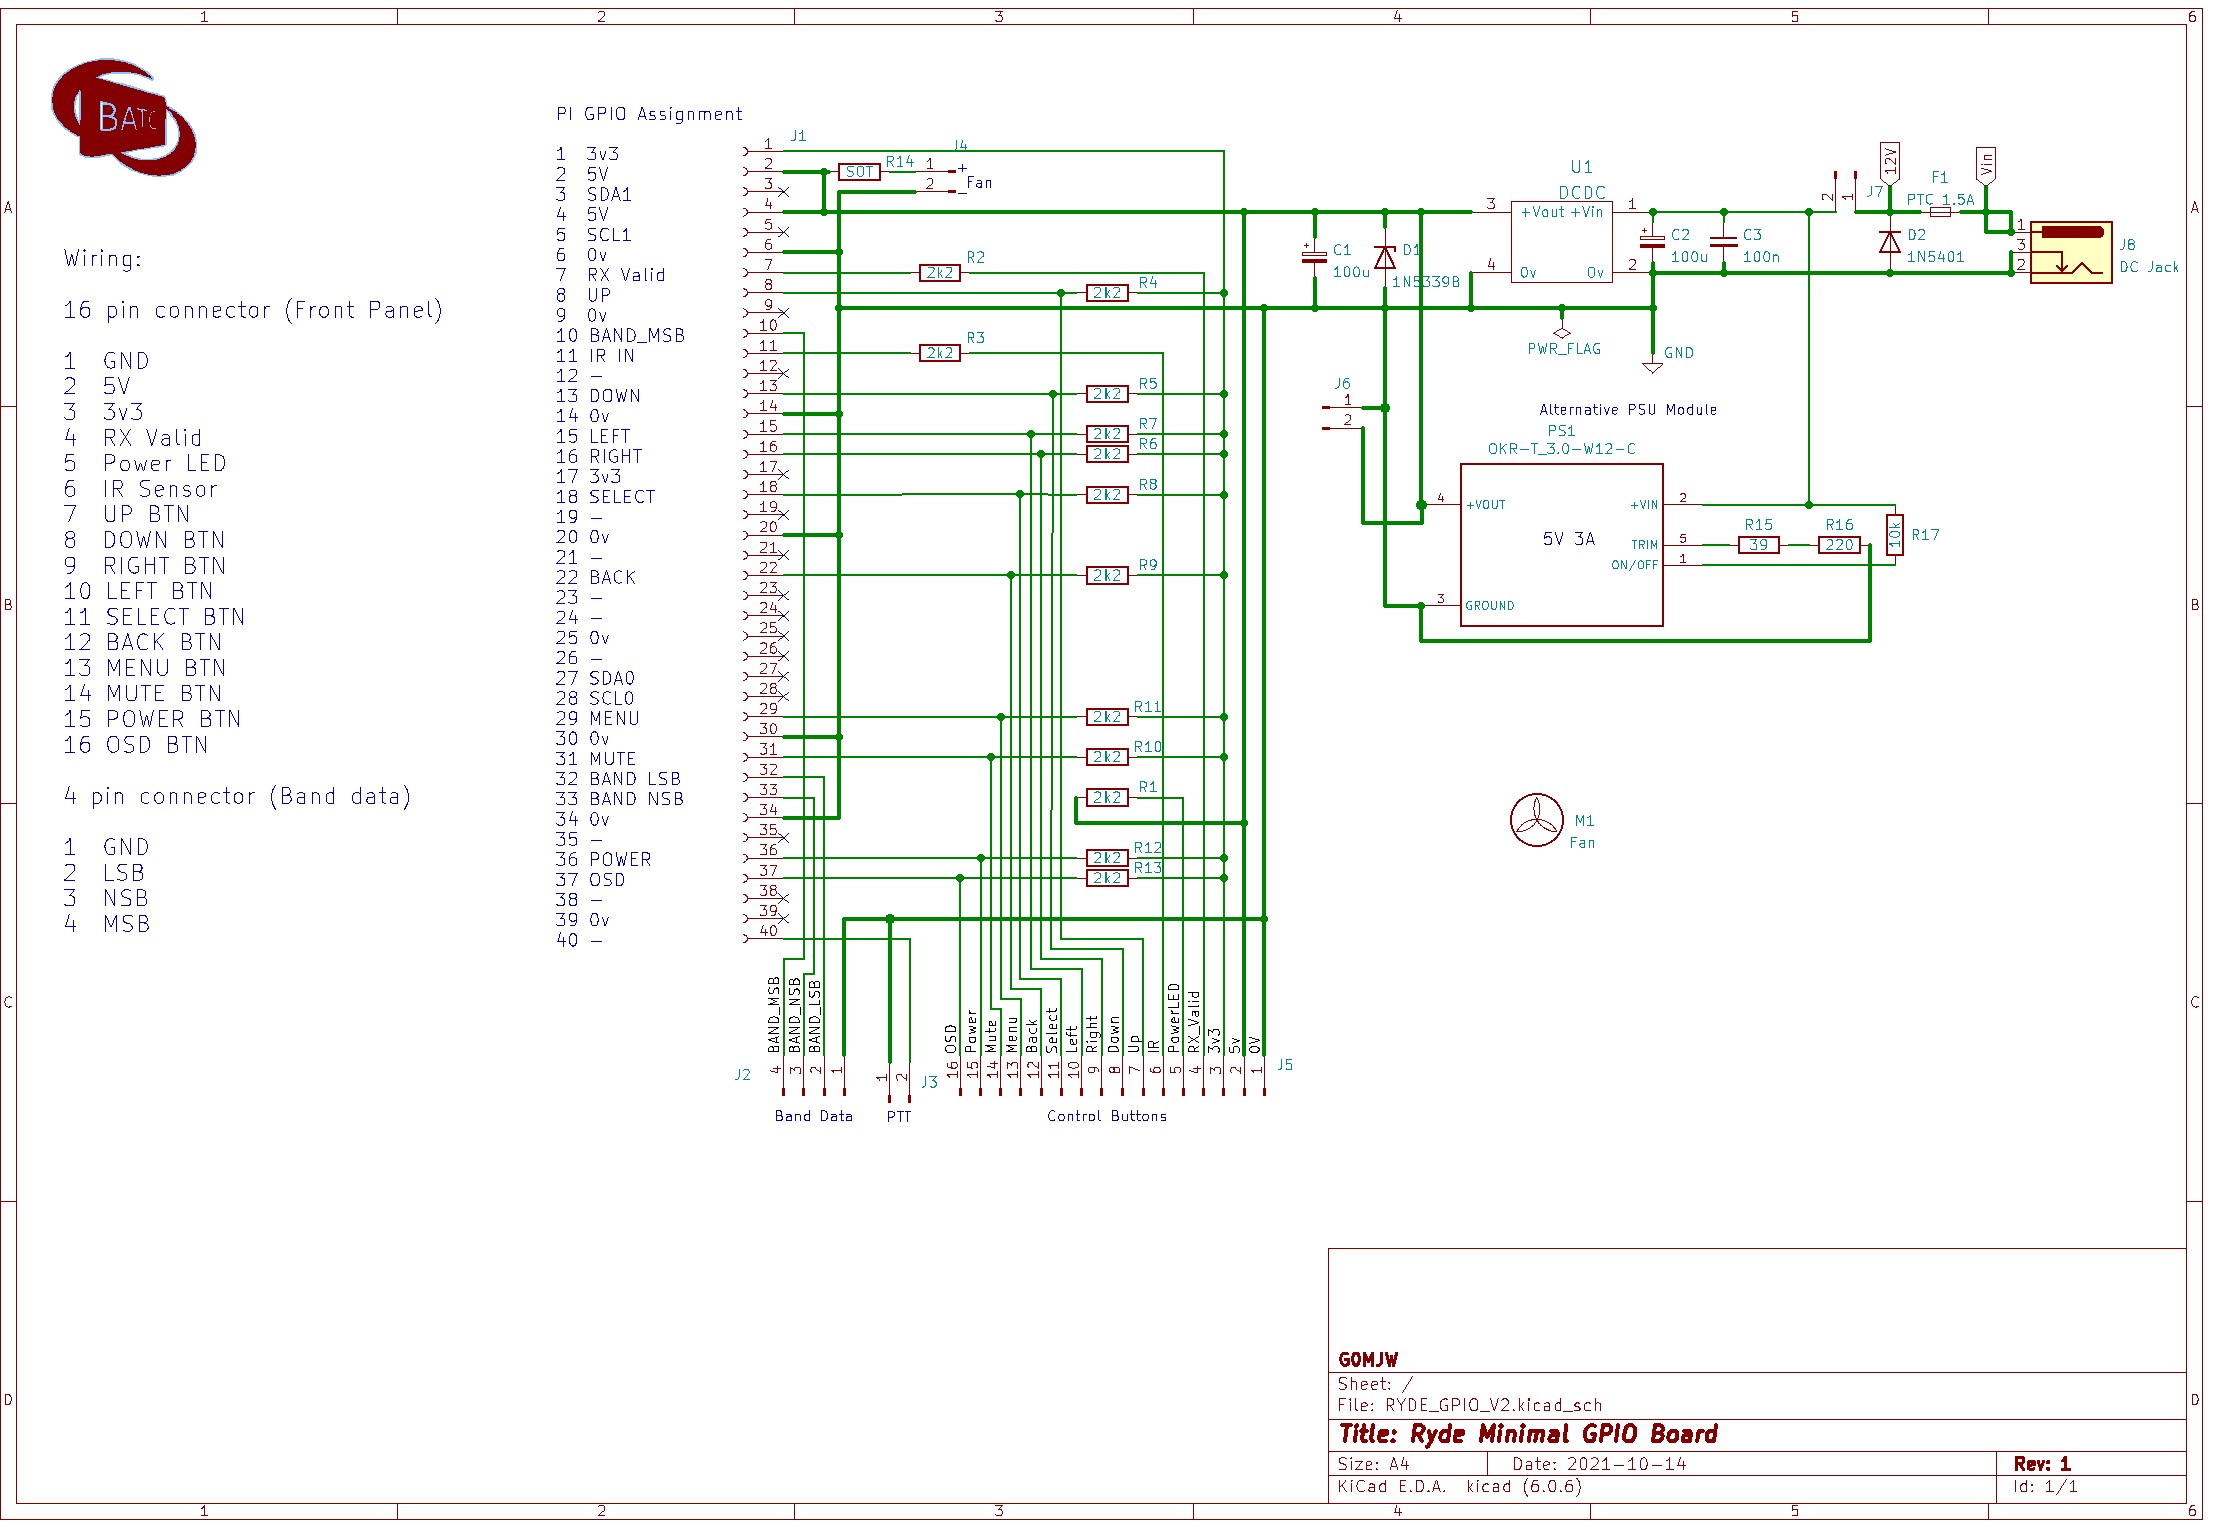Select resistor R17 10k
The width and height of the screenshot is (2214, 1532).
coord(1895,535)
